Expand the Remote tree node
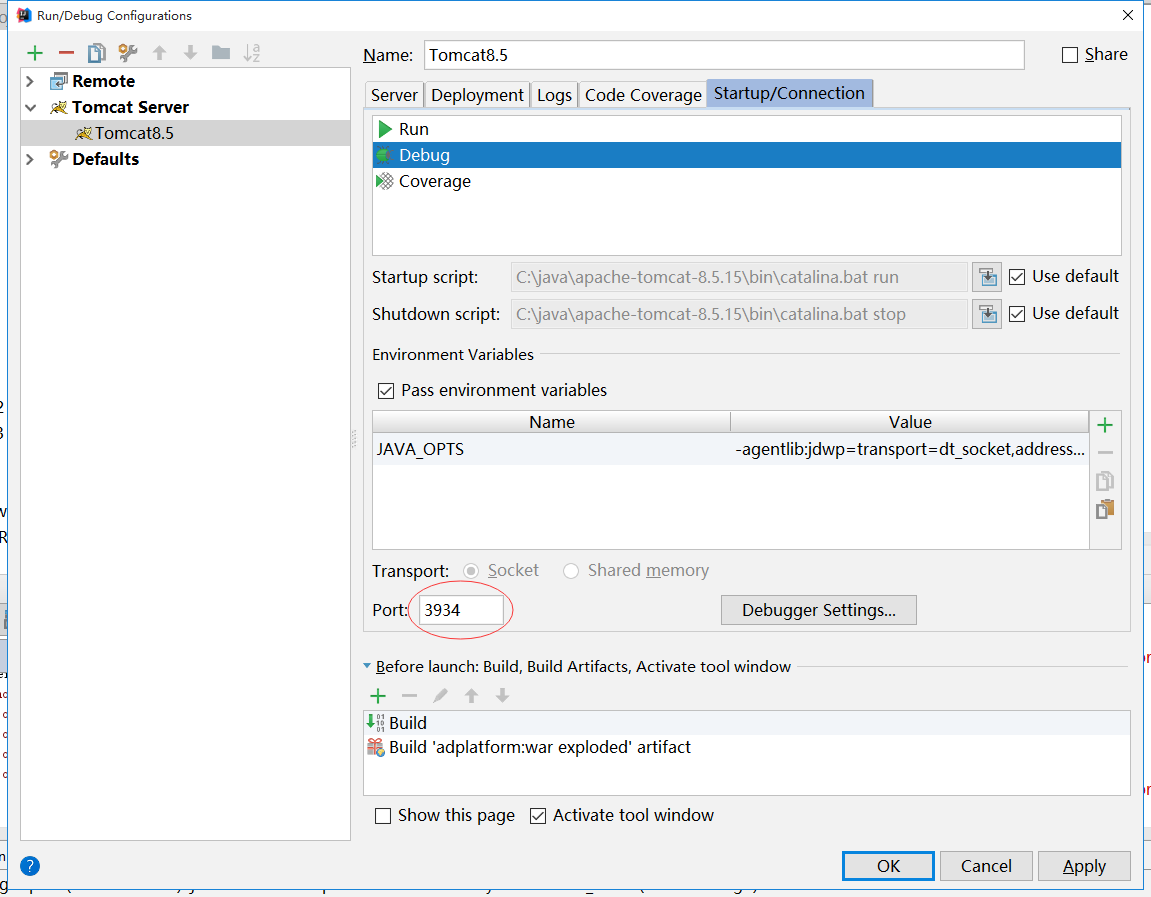 [x=30, y=81]
